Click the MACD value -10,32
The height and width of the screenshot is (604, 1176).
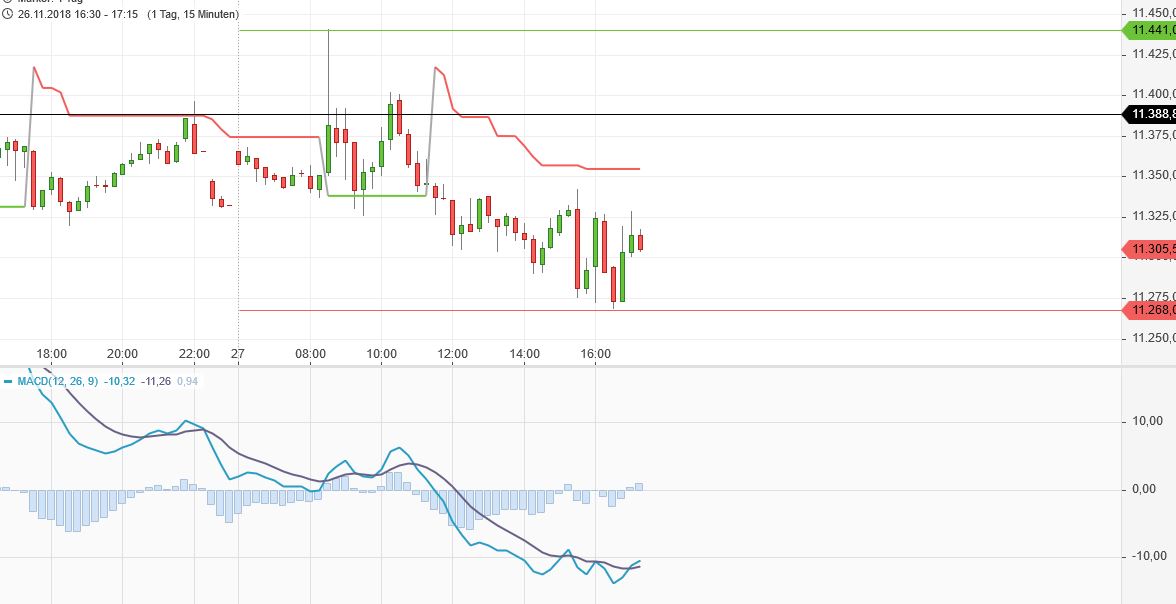(x=119, y=381)
